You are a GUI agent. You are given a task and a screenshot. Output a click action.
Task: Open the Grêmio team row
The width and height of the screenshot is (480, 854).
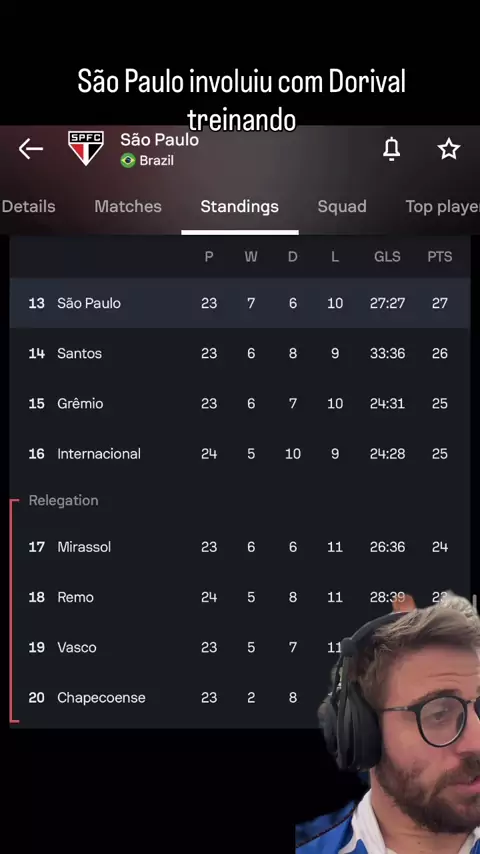240,404
